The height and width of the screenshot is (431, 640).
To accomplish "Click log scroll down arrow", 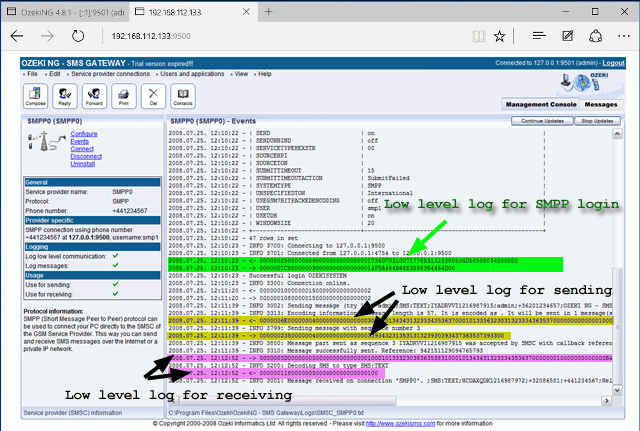I will (617, 390).
